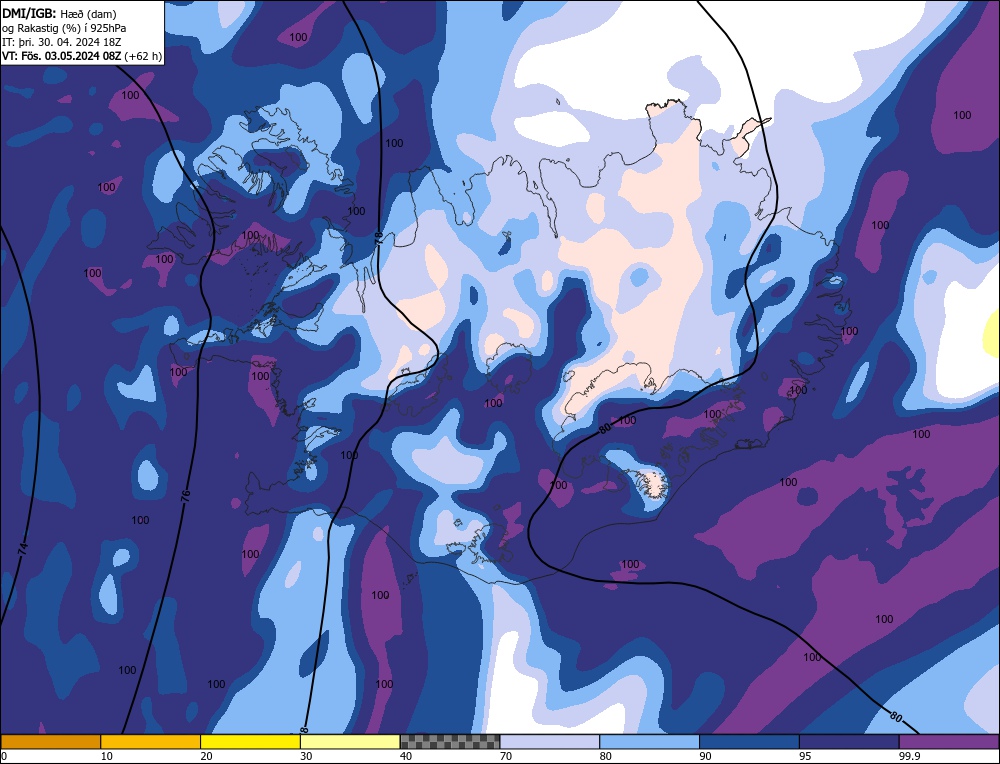This screenshot has height=764, width=1000.
Task: Click the DMI/IGB title text
Action: click(29, 13)
